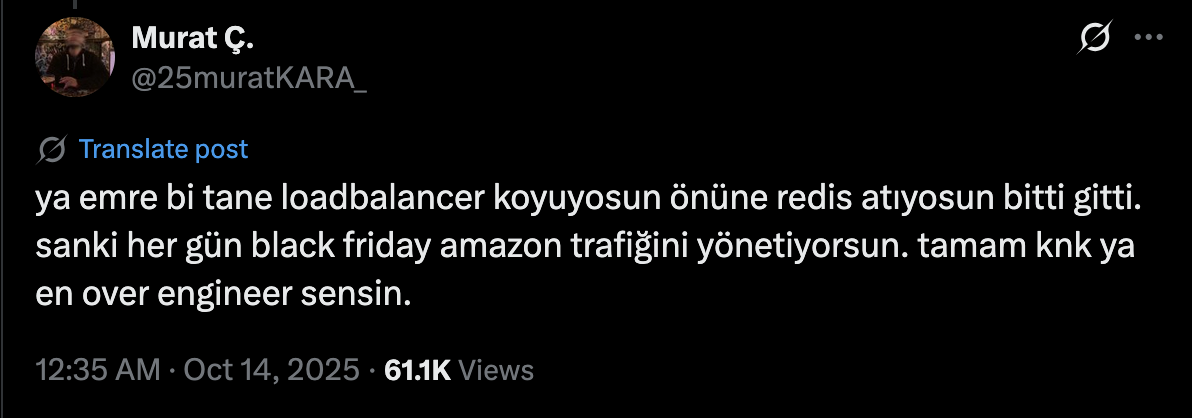Image resolution: width=1192 pixels, height=418 pixels.
Task: Click the small Grok icon beside Translate post
Action: (x=52, y=149)
